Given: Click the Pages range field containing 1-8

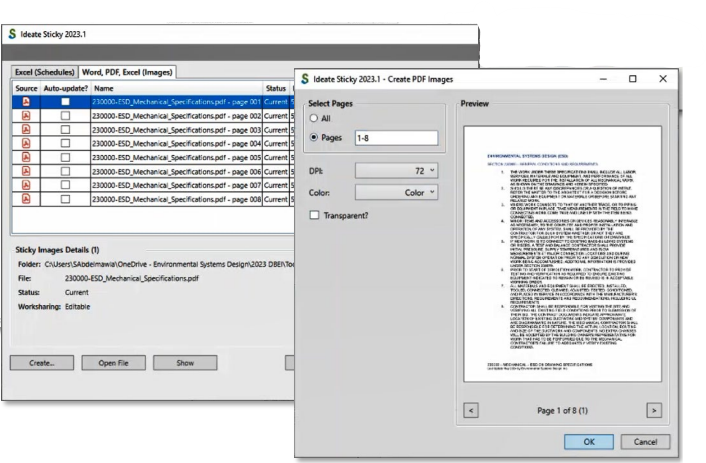Looking at the screenshot, I should tap(395, 138).
